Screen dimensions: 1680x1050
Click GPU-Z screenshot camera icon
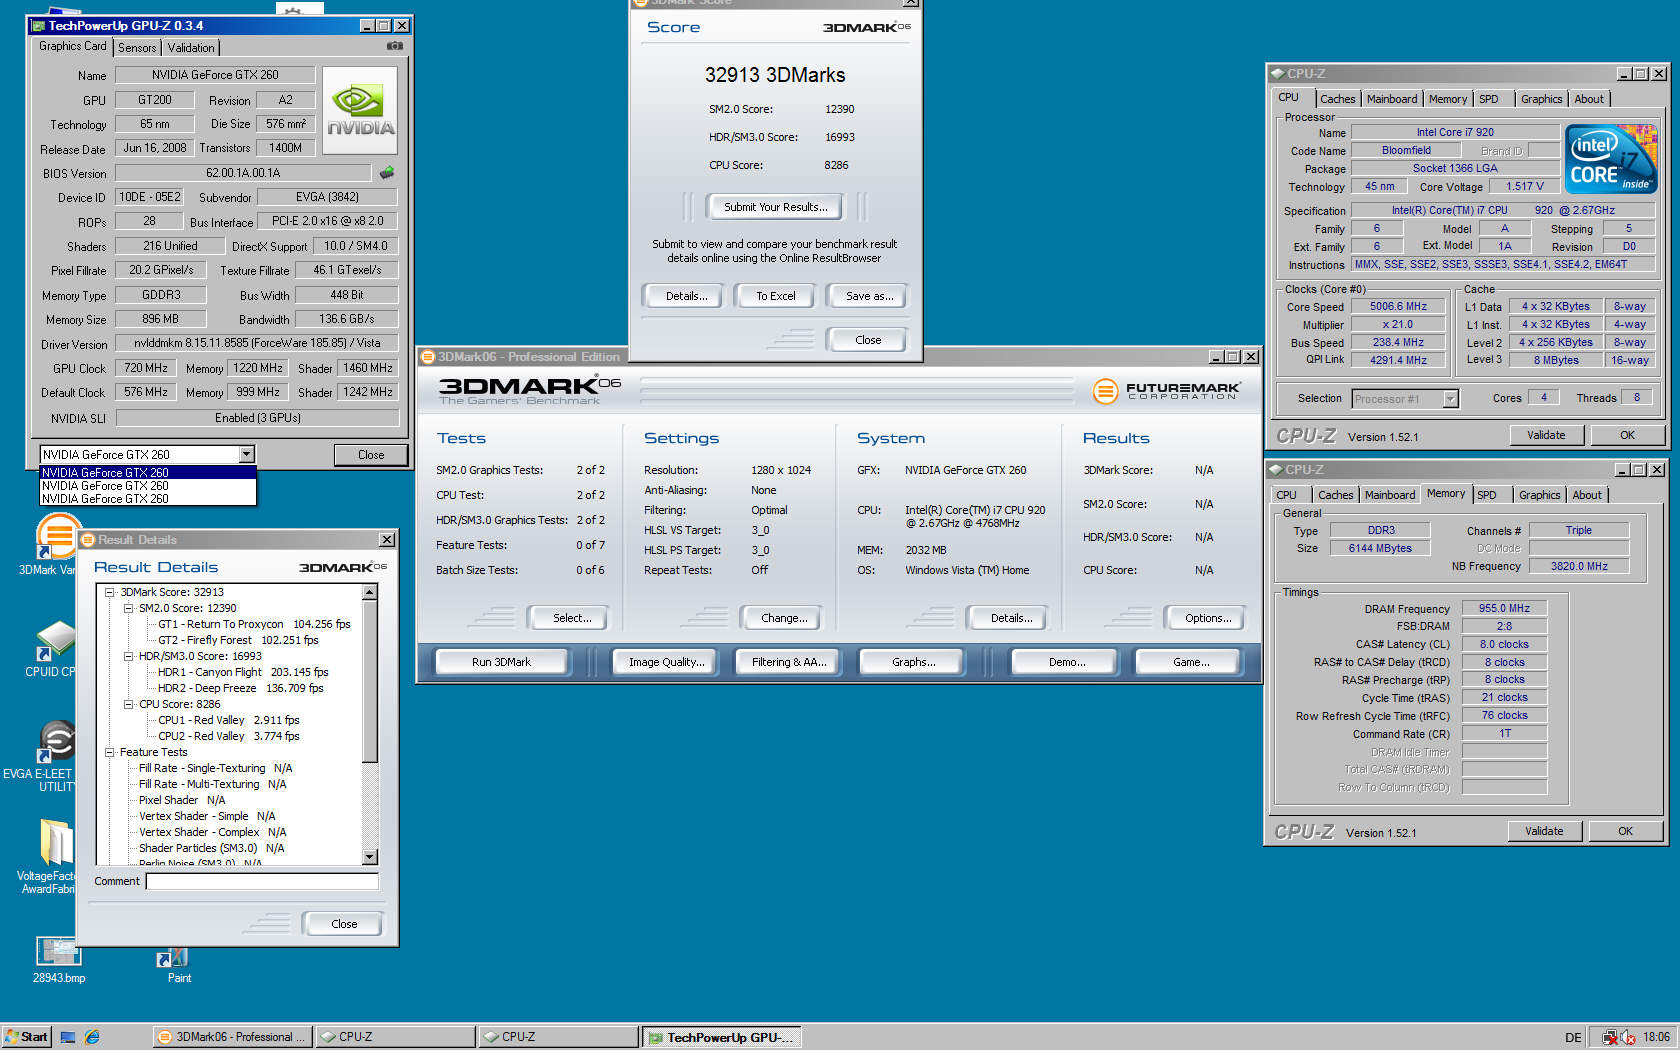click(395, 46)
